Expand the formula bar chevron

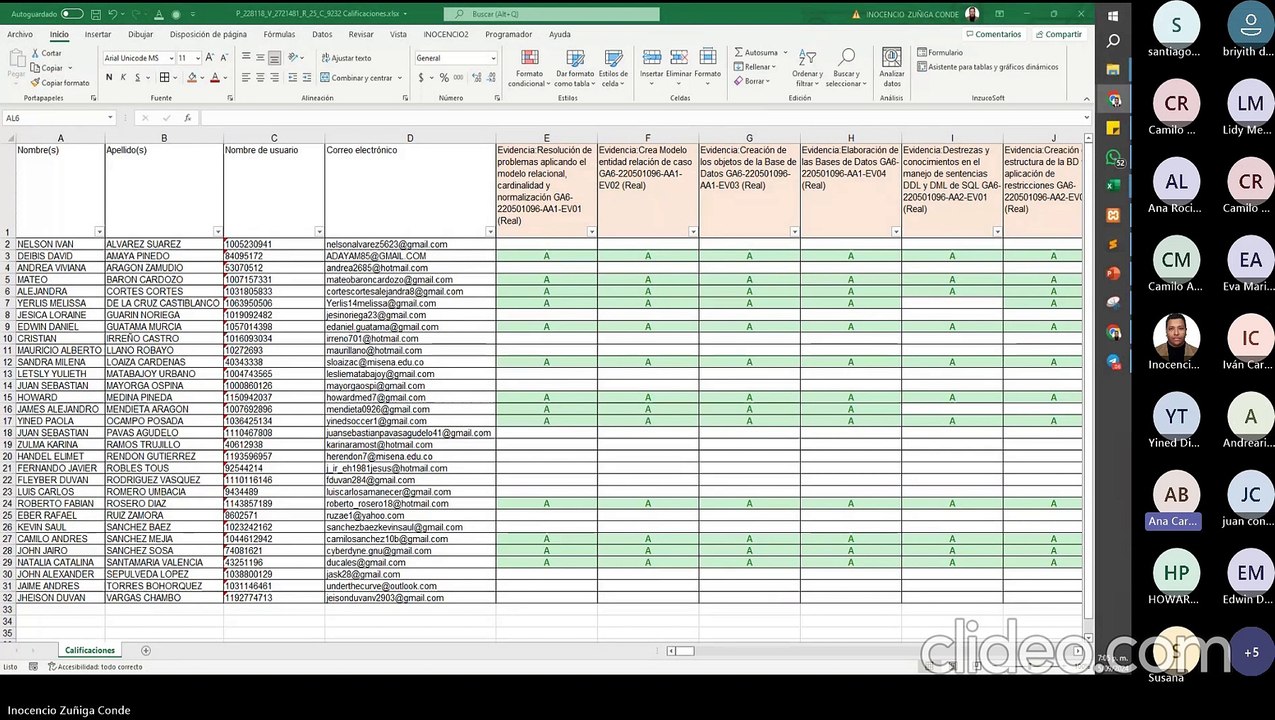click(x=1087, y=118)
